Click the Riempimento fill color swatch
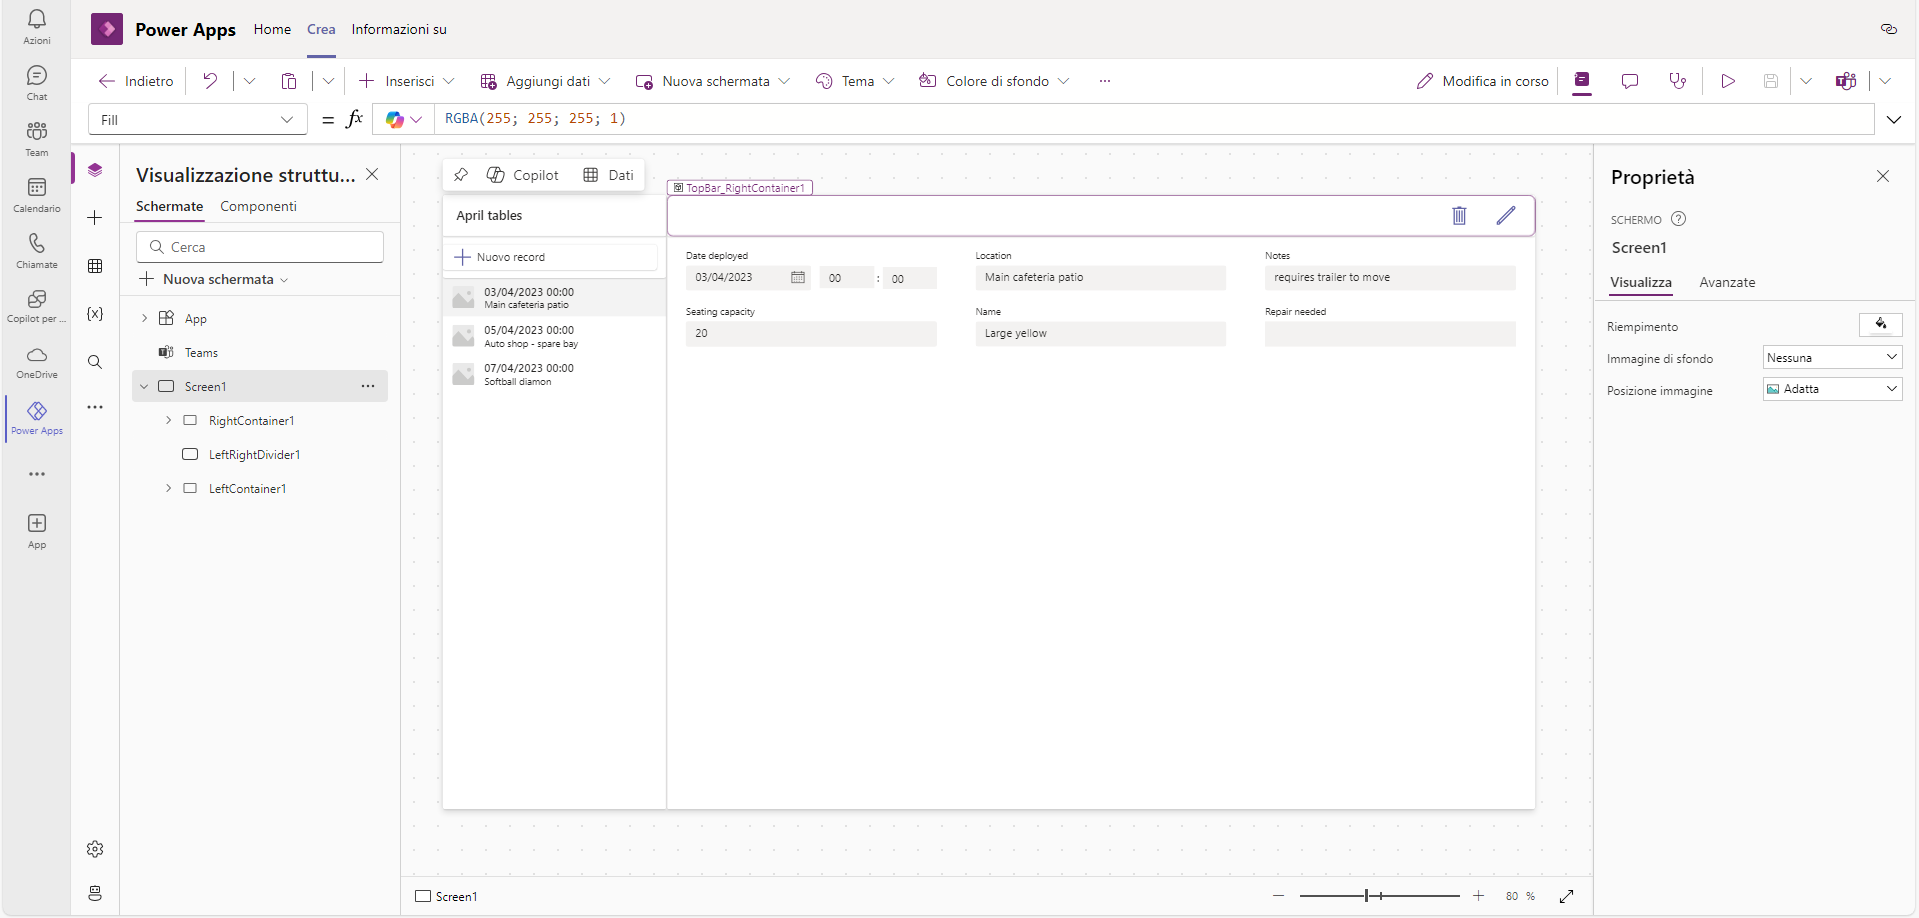This screenshot has width=1919, height=918. pos(1880,324)
